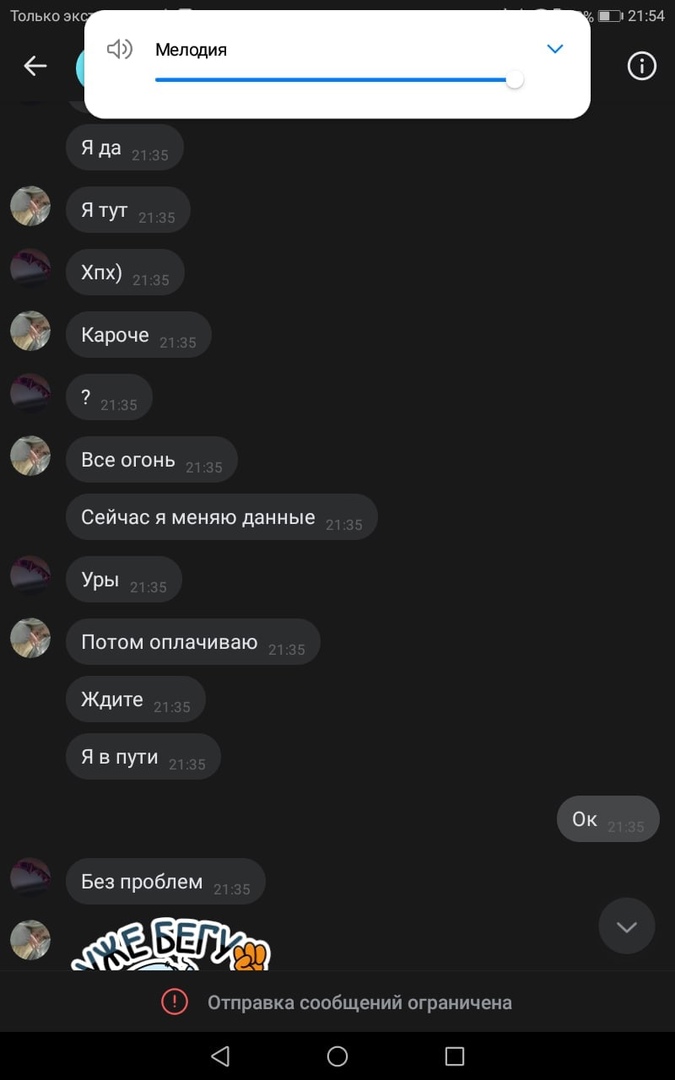Tap the Потом оплачиваю message bubble

193,642
